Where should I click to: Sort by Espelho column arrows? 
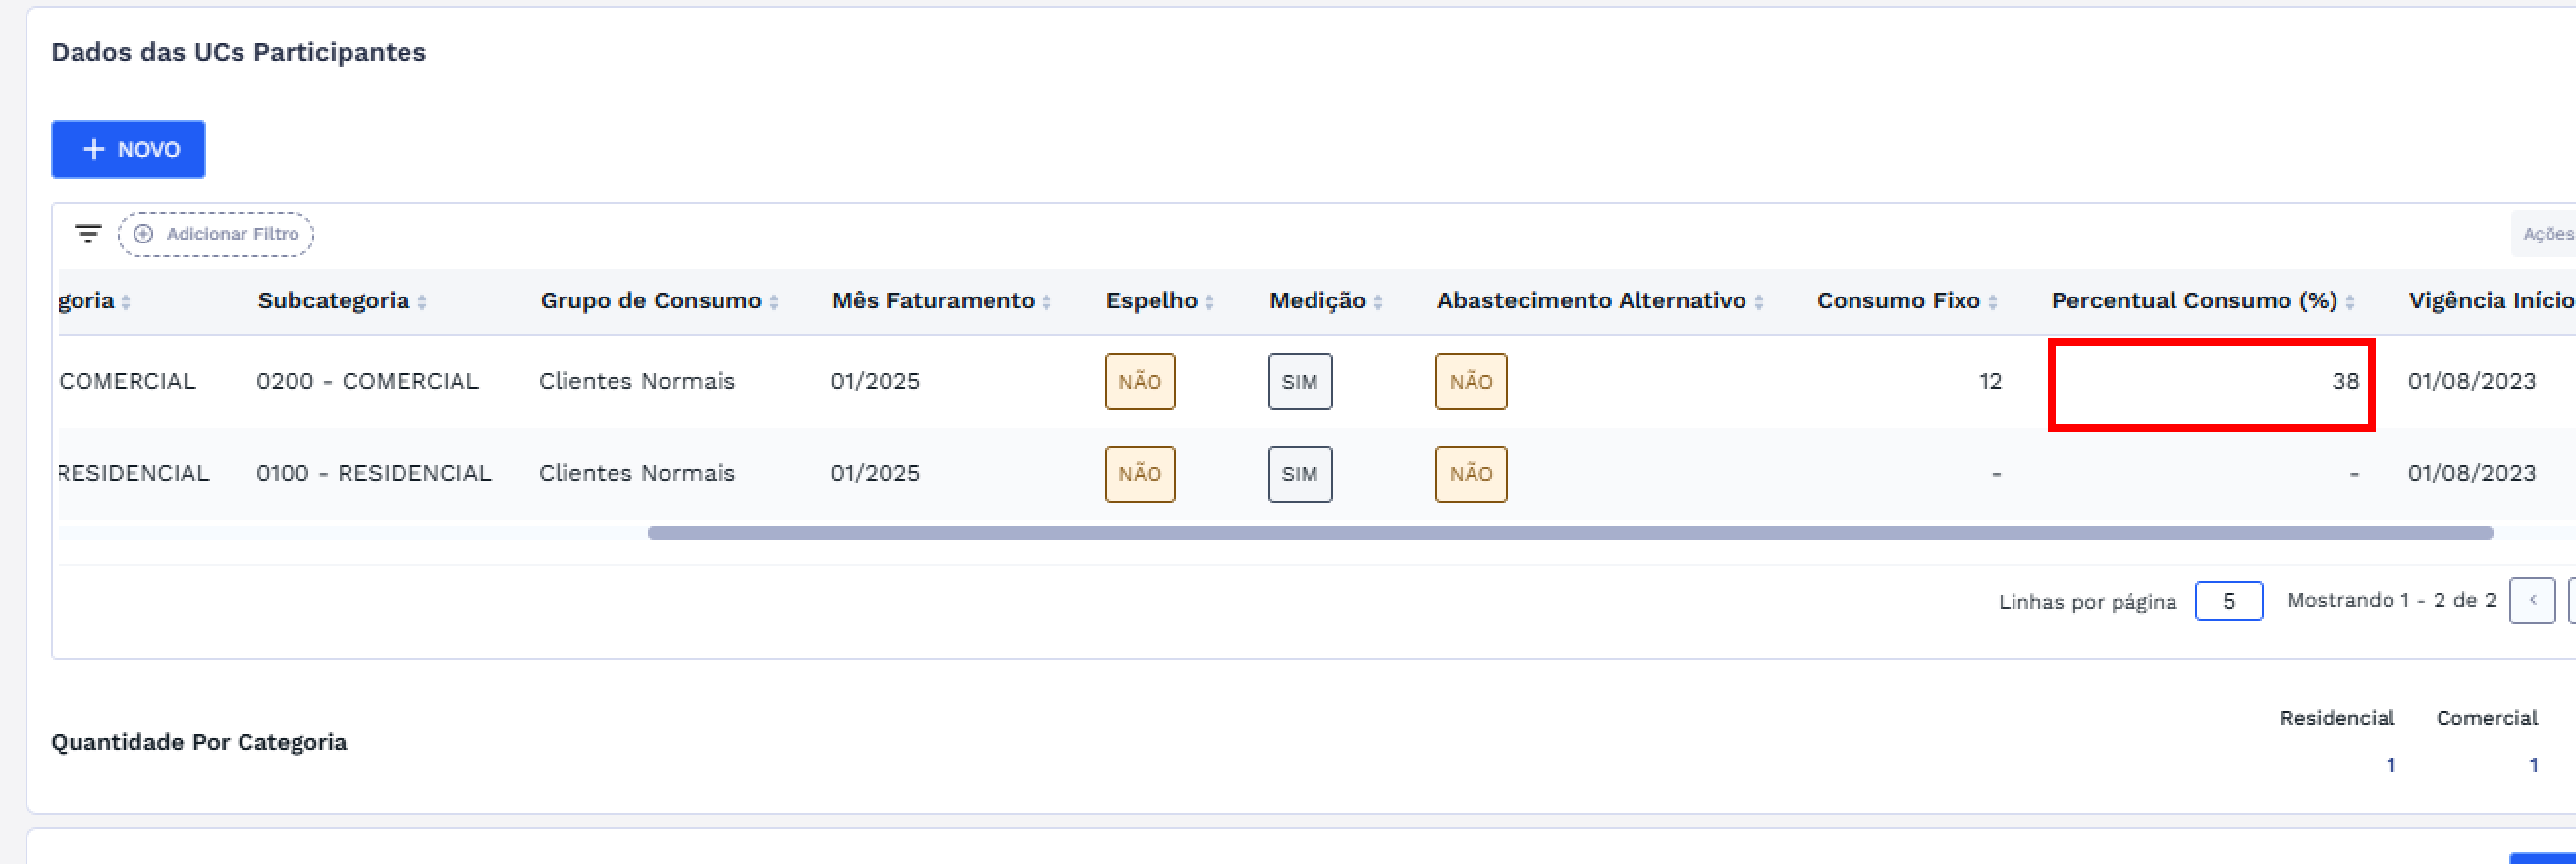pos(1210,302)
